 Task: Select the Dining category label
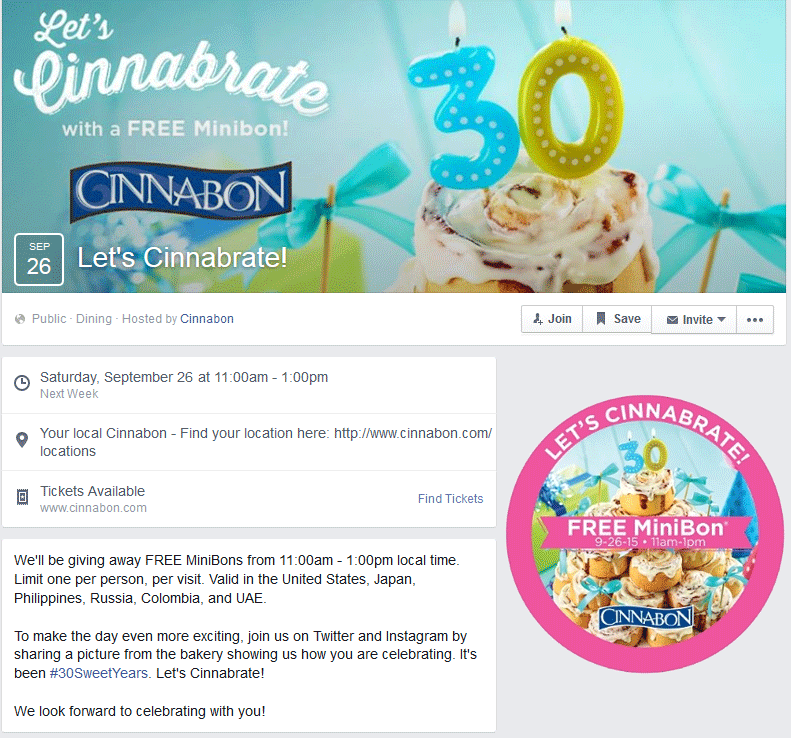pos(94,319)
